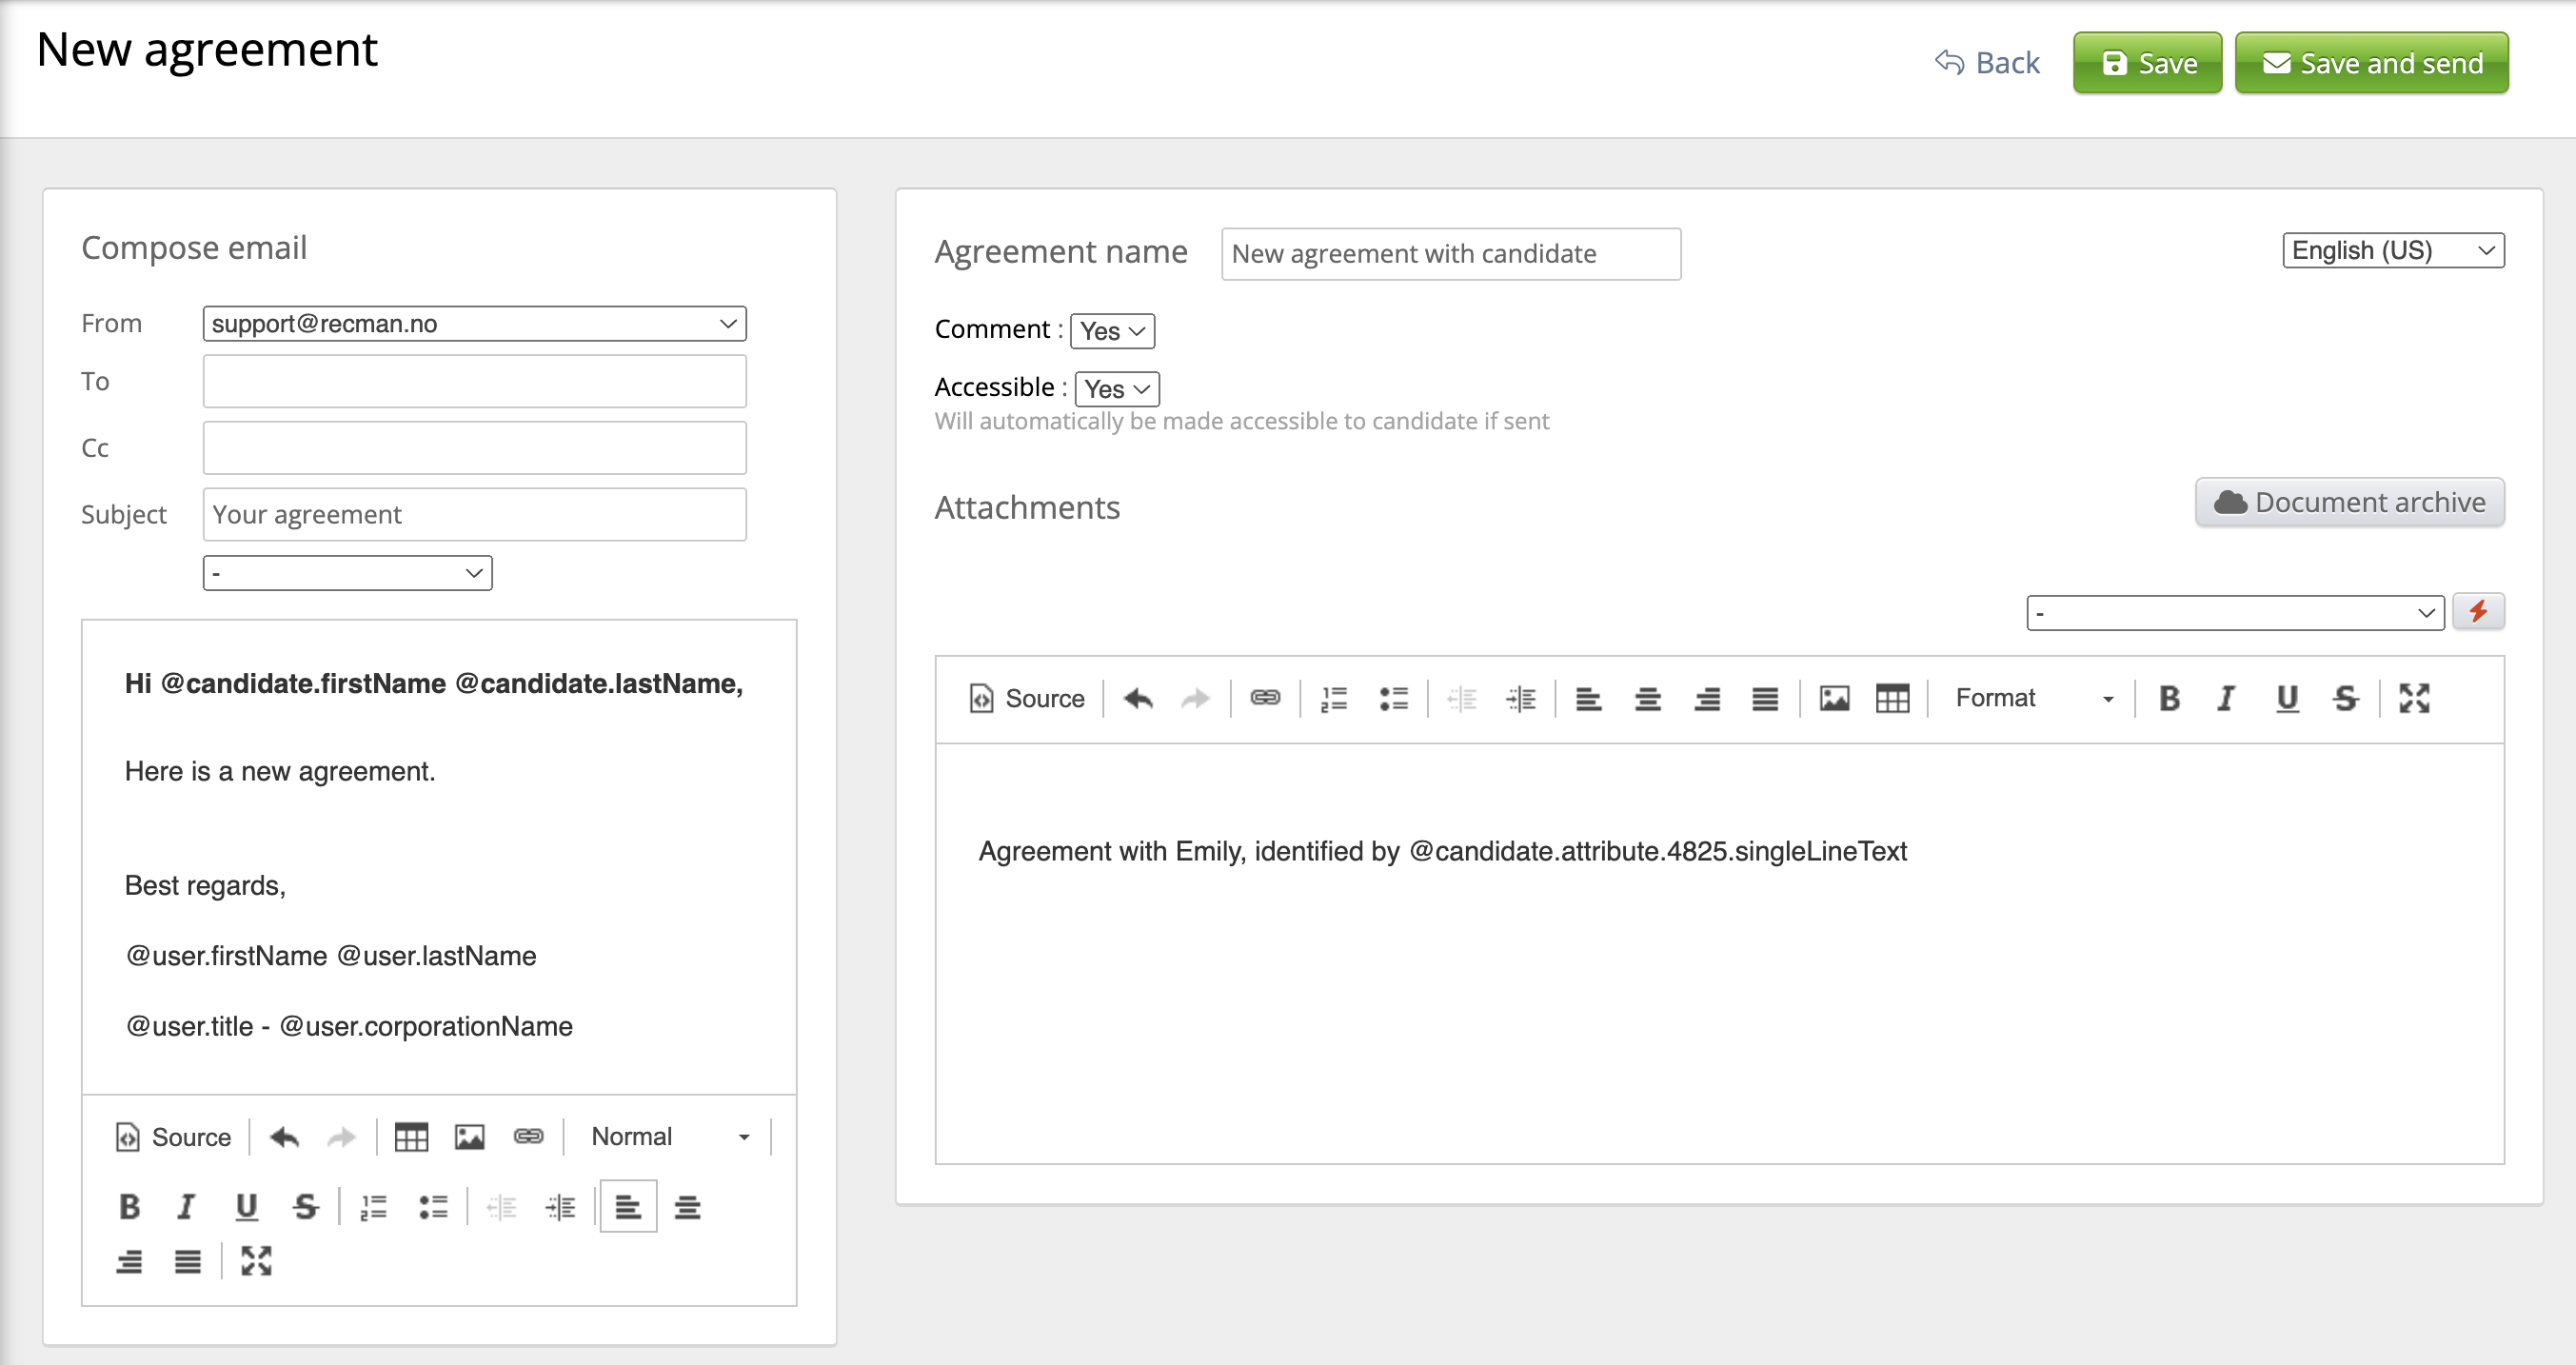2576x1365 pixels.
Task: Insert table in agreement editor toolbar
Action: coord(1892,698)
